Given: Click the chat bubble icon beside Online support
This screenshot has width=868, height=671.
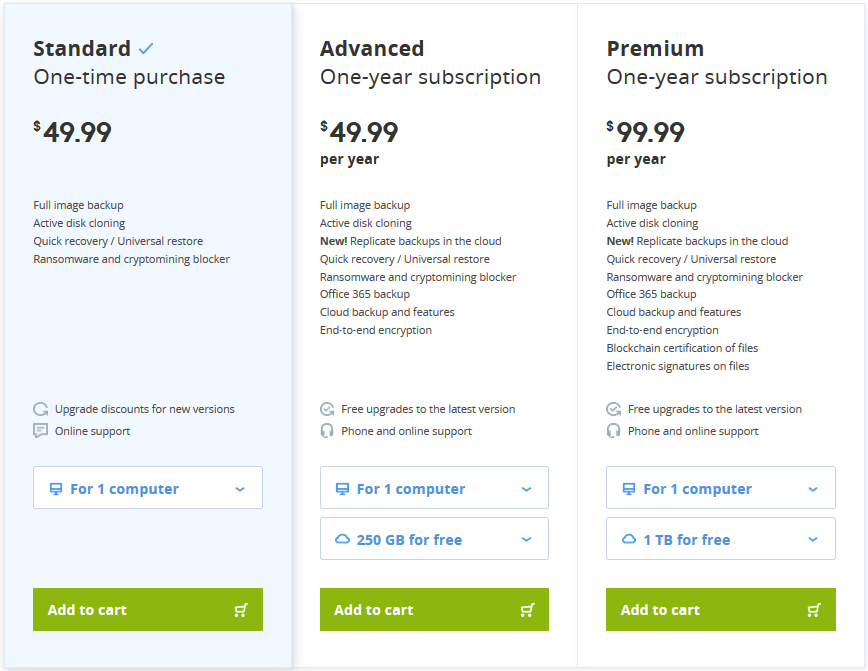Looking at the screenshot, I should click(40, 431).
